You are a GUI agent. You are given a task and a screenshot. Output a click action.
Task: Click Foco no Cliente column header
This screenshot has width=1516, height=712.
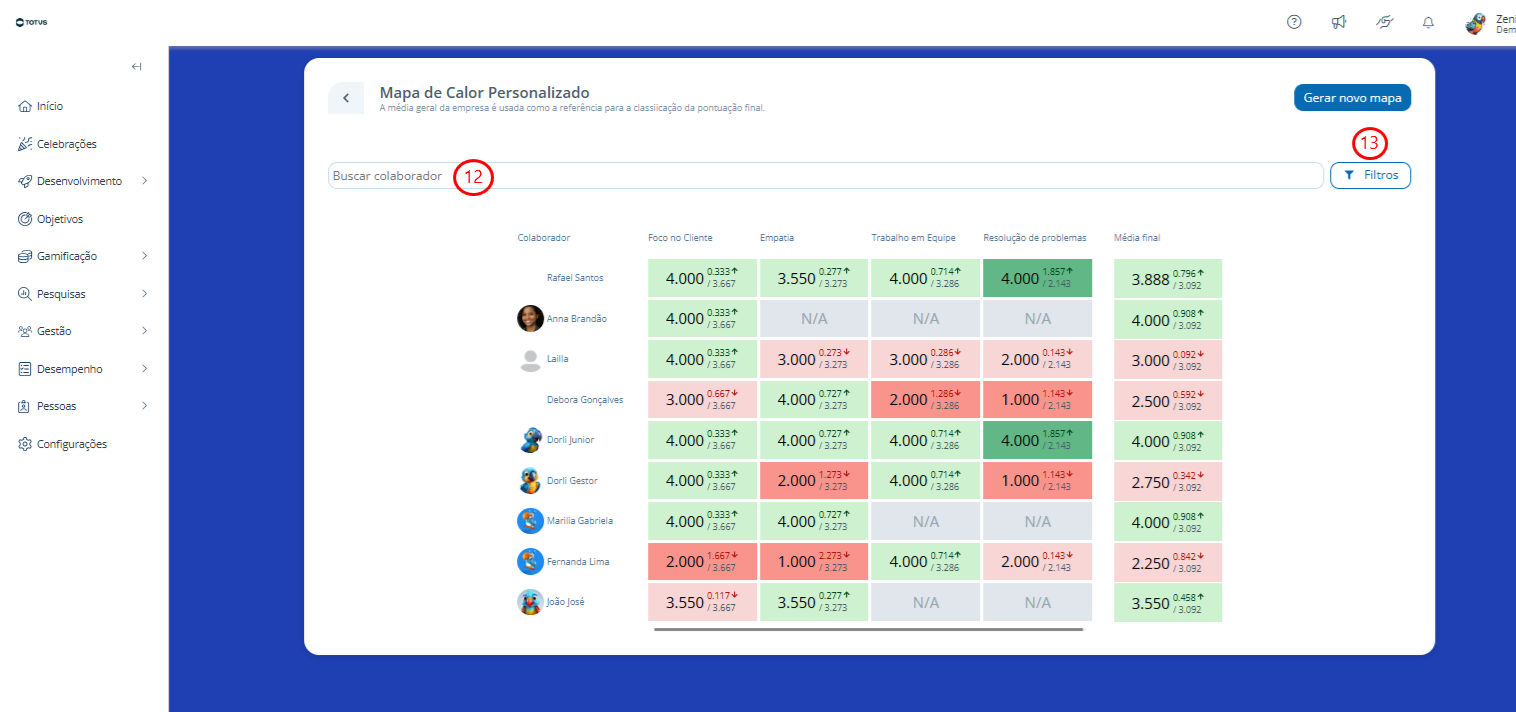tap(680, 238)
